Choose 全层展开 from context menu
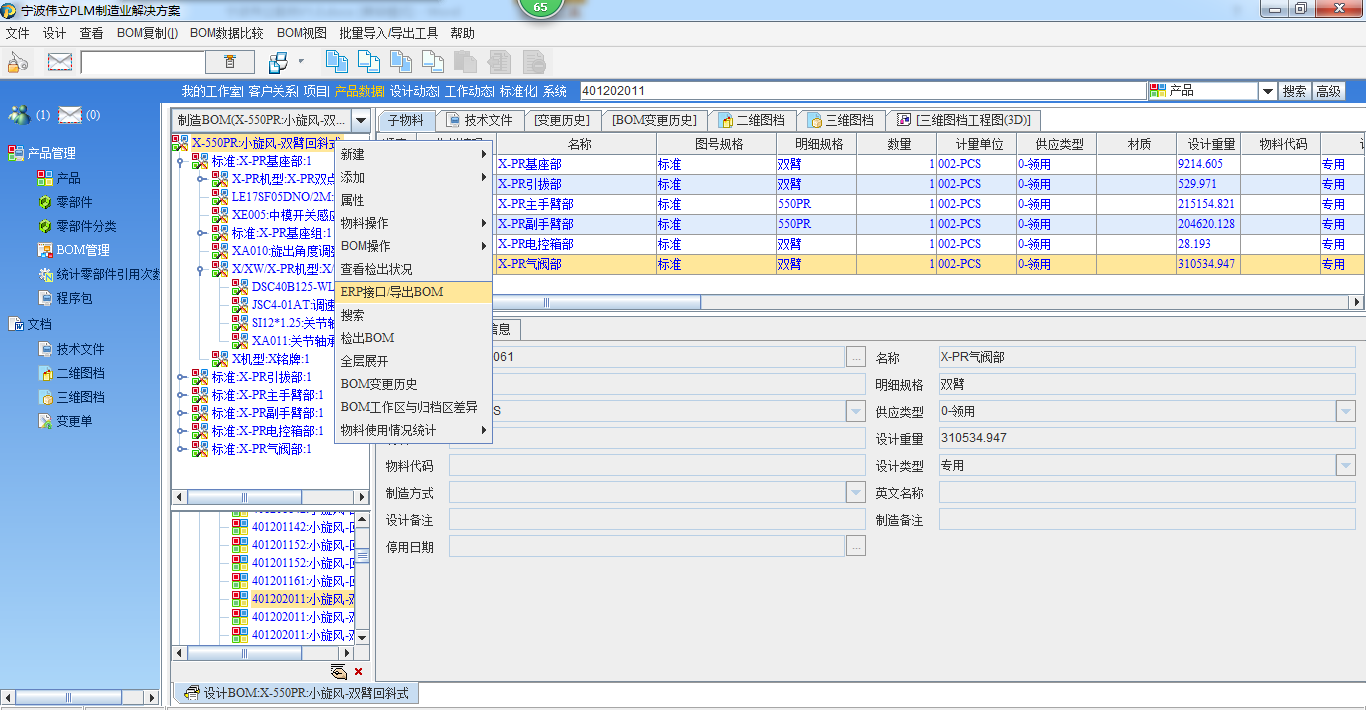 364,361
